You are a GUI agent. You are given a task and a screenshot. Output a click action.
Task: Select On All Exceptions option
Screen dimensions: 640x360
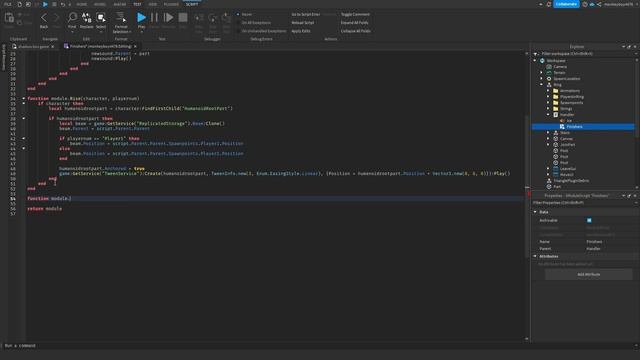(253, 23)
